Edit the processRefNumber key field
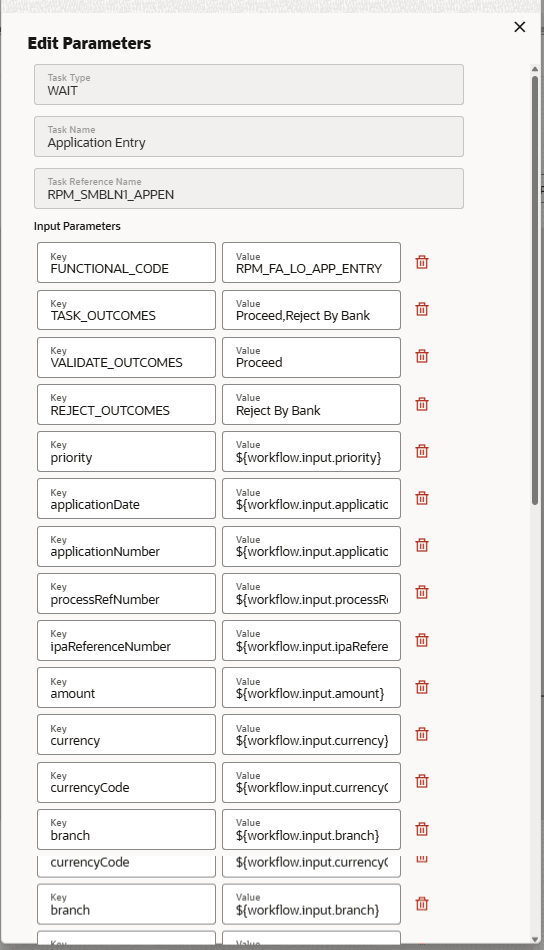 point(126,594)
